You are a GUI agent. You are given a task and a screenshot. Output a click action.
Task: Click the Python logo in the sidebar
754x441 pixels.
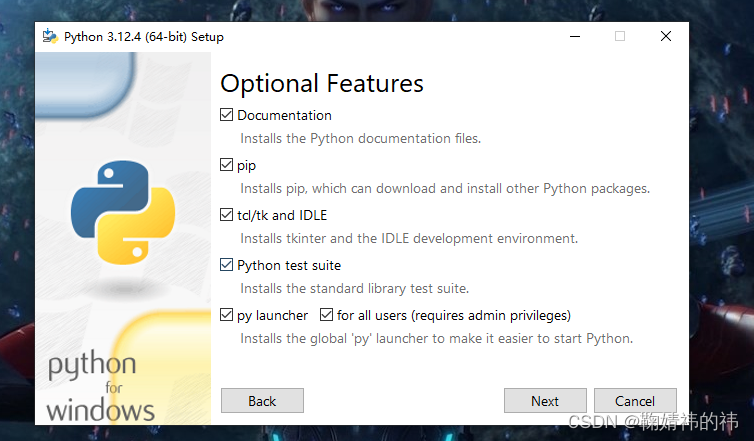(123, 212)
